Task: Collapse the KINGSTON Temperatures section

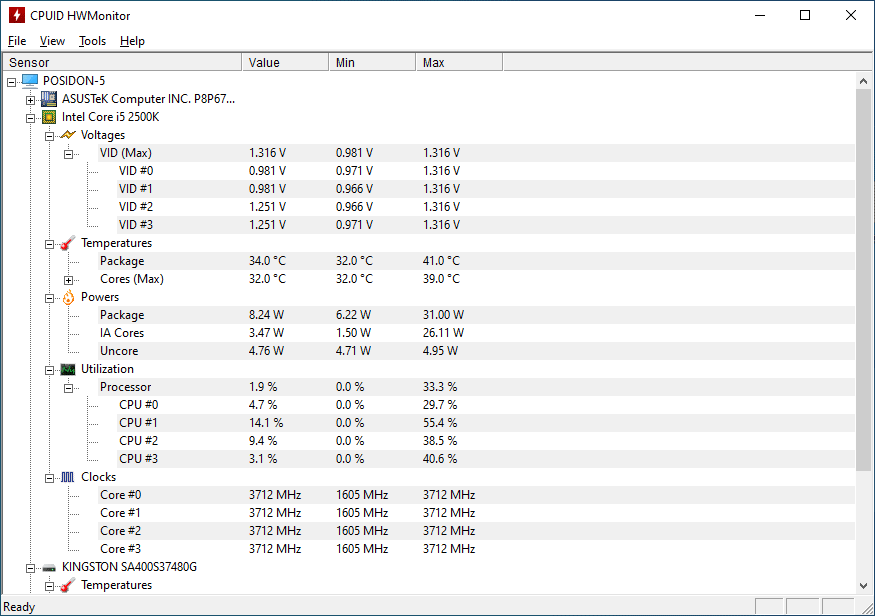Action: [x=50, y=586]
